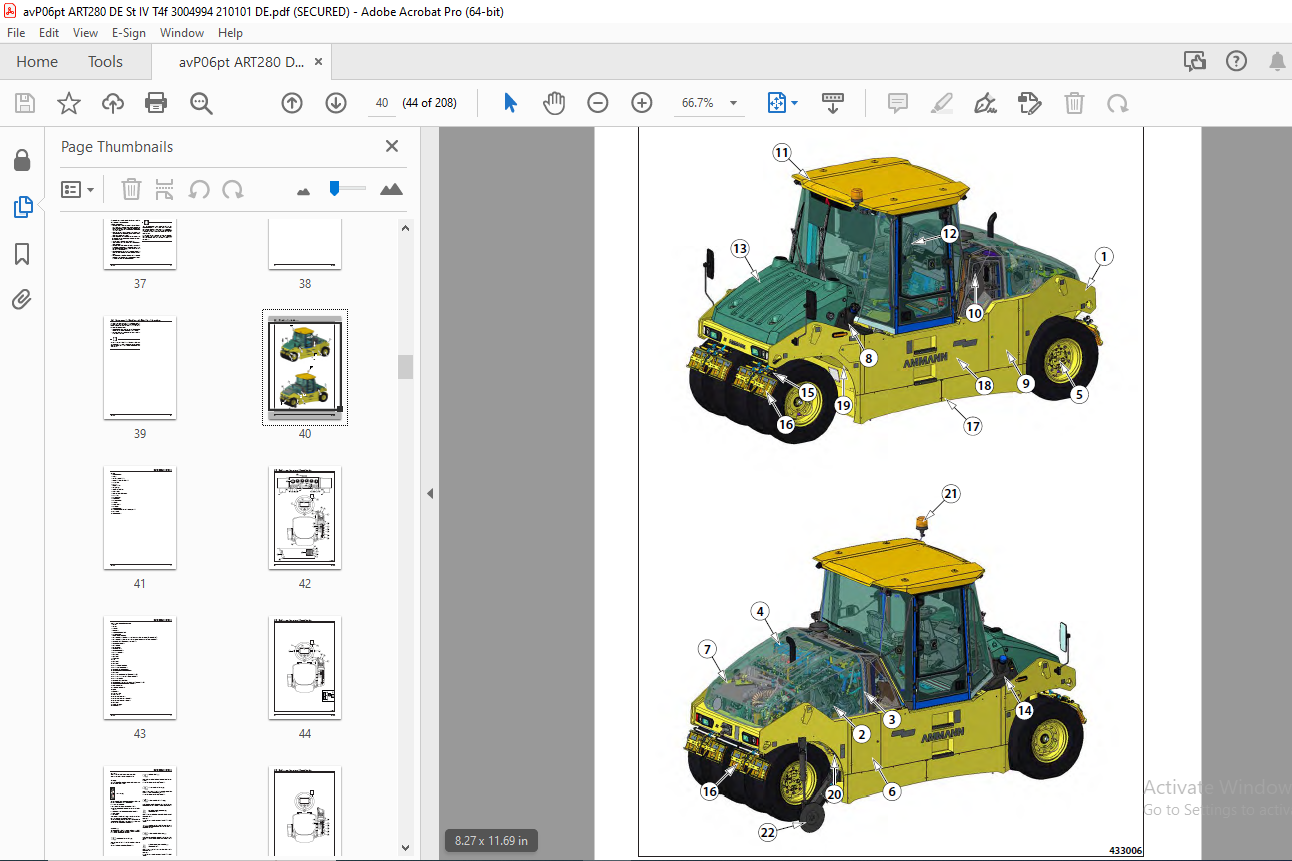
Task: Select the avP06pt ART280 document tab
Action: point(241,62)
